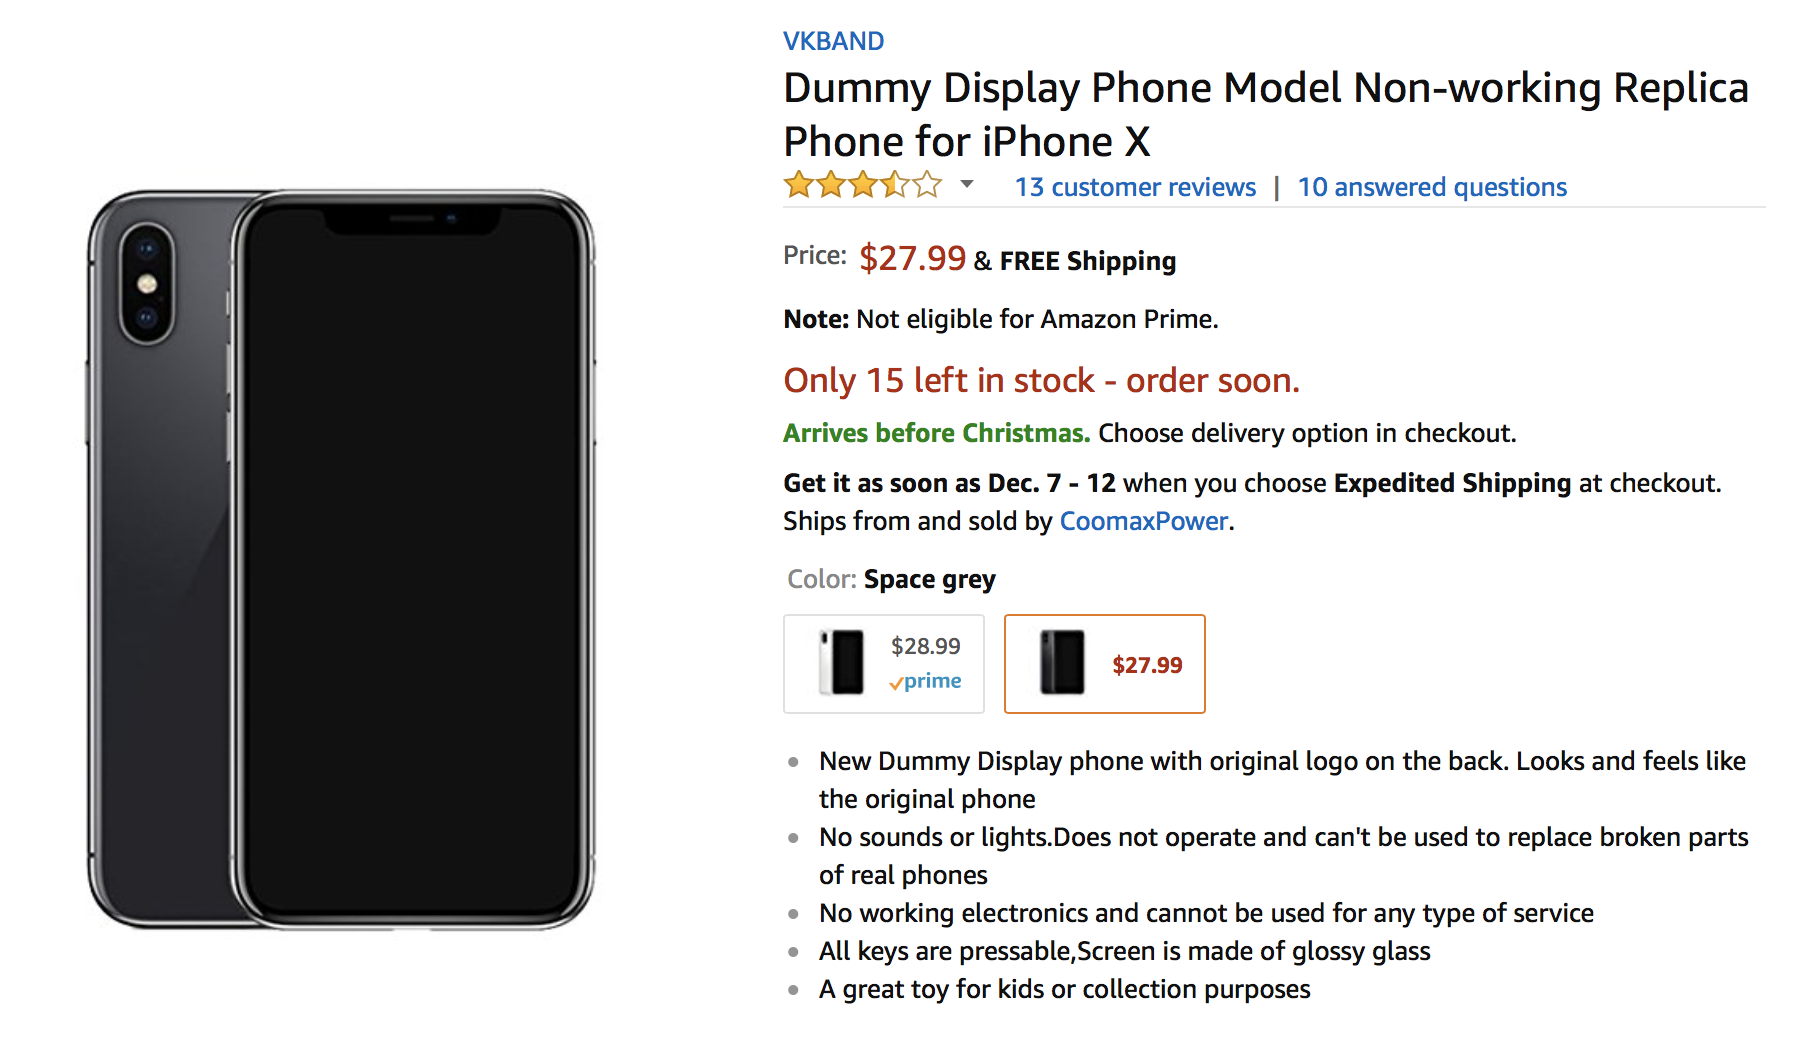Click the FREE Shipping text
Viewport: 1808px width, 1044px height.
click(x=1087, y=261)
